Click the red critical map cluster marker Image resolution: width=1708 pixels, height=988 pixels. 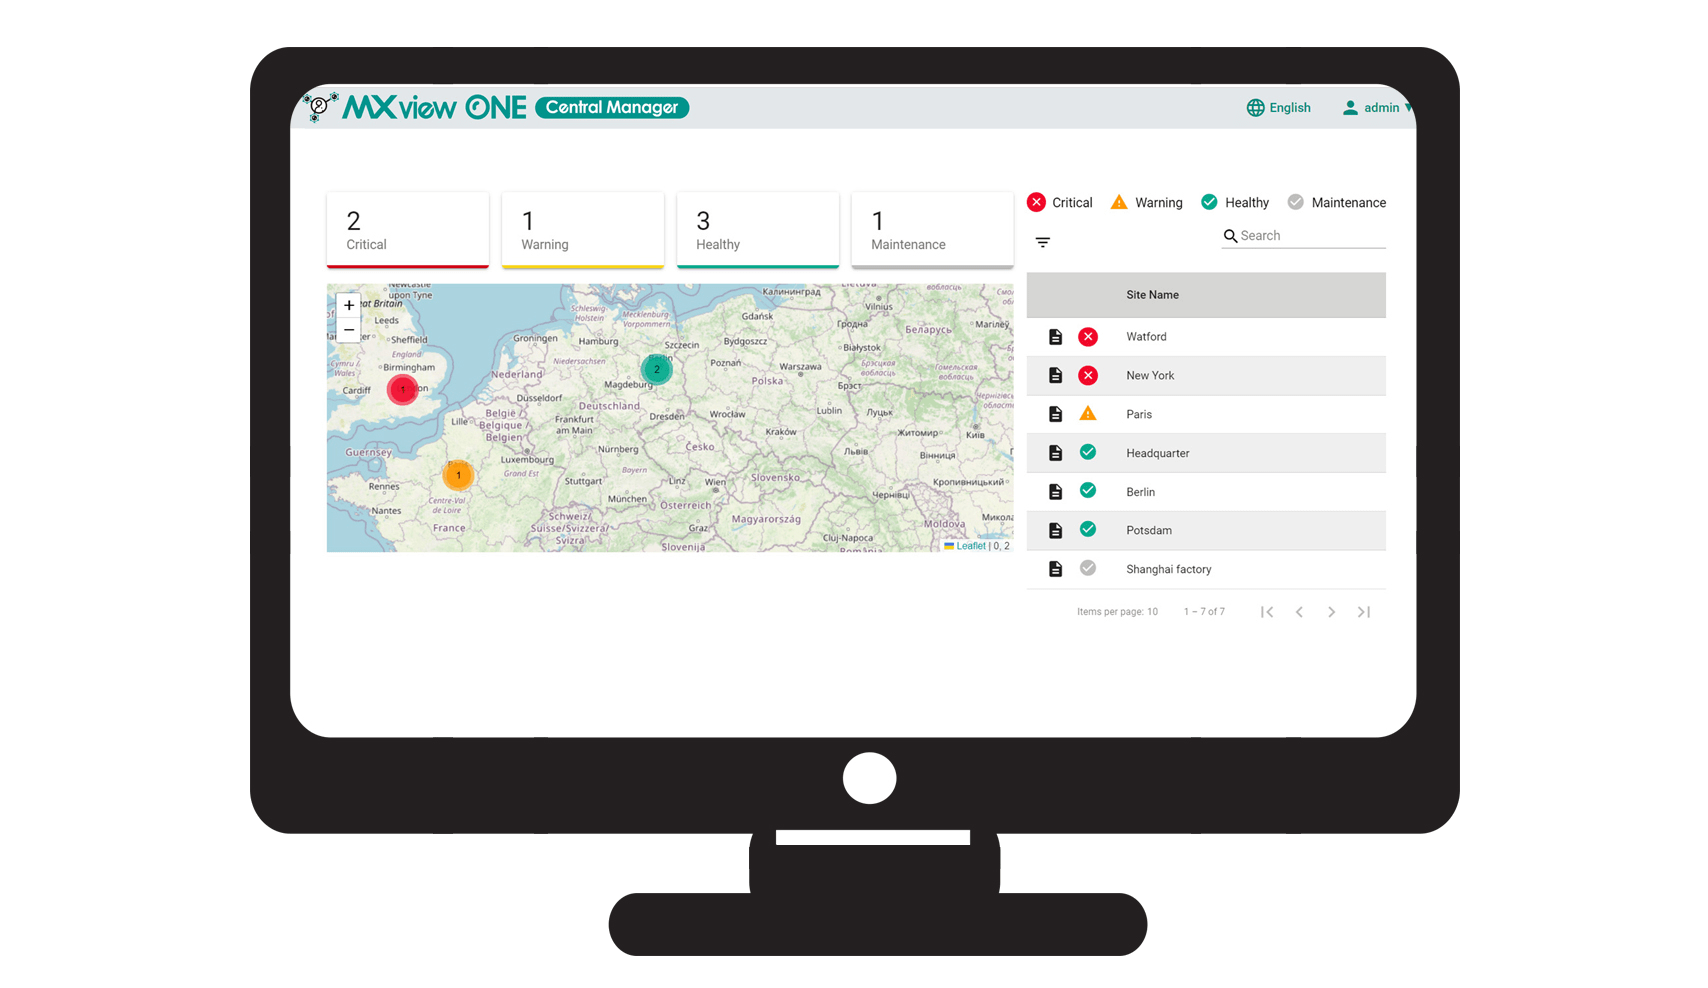tap(403, 389)
